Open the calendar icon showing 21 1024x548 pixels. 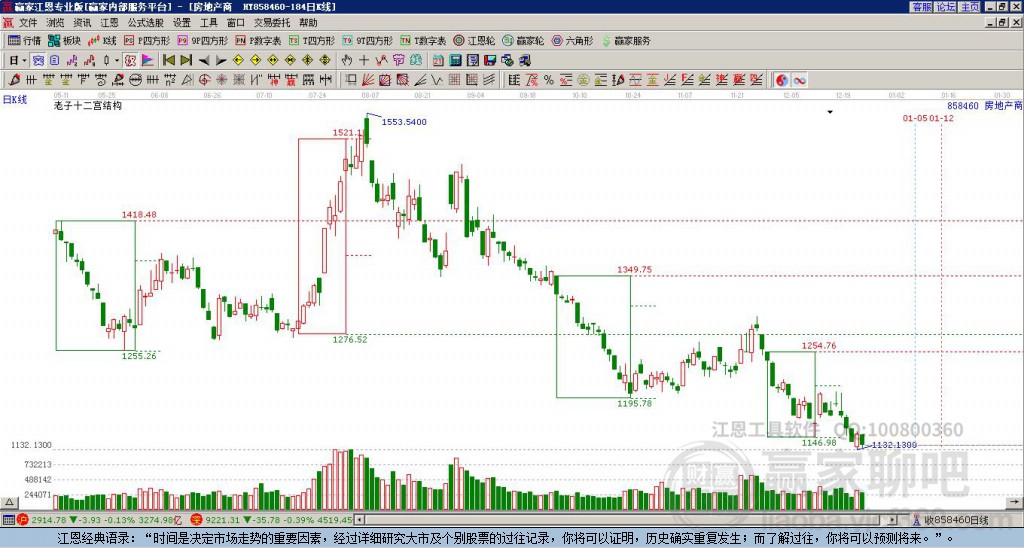click(438, 60)
